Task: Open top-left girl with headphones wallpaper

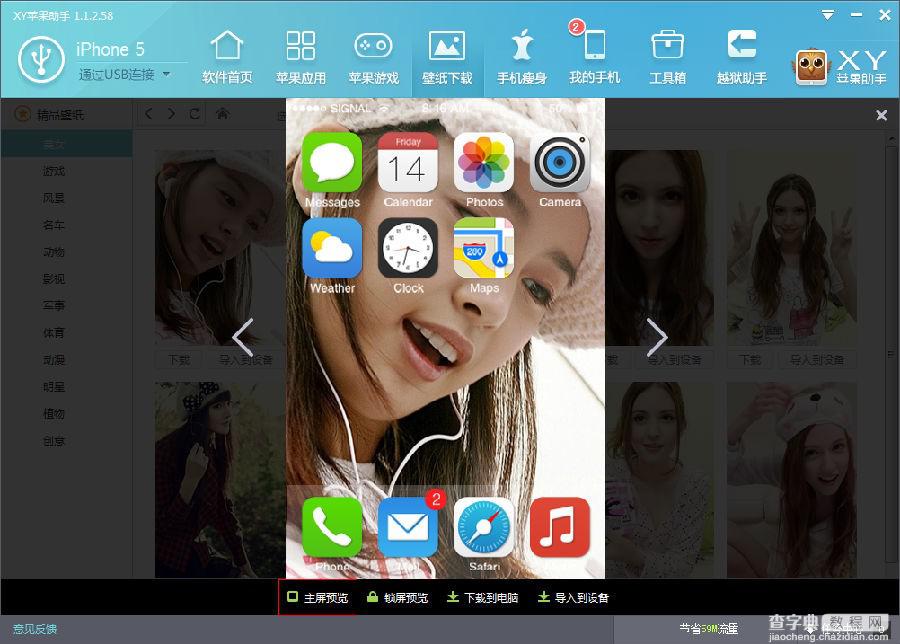Action: pos(220,248)
